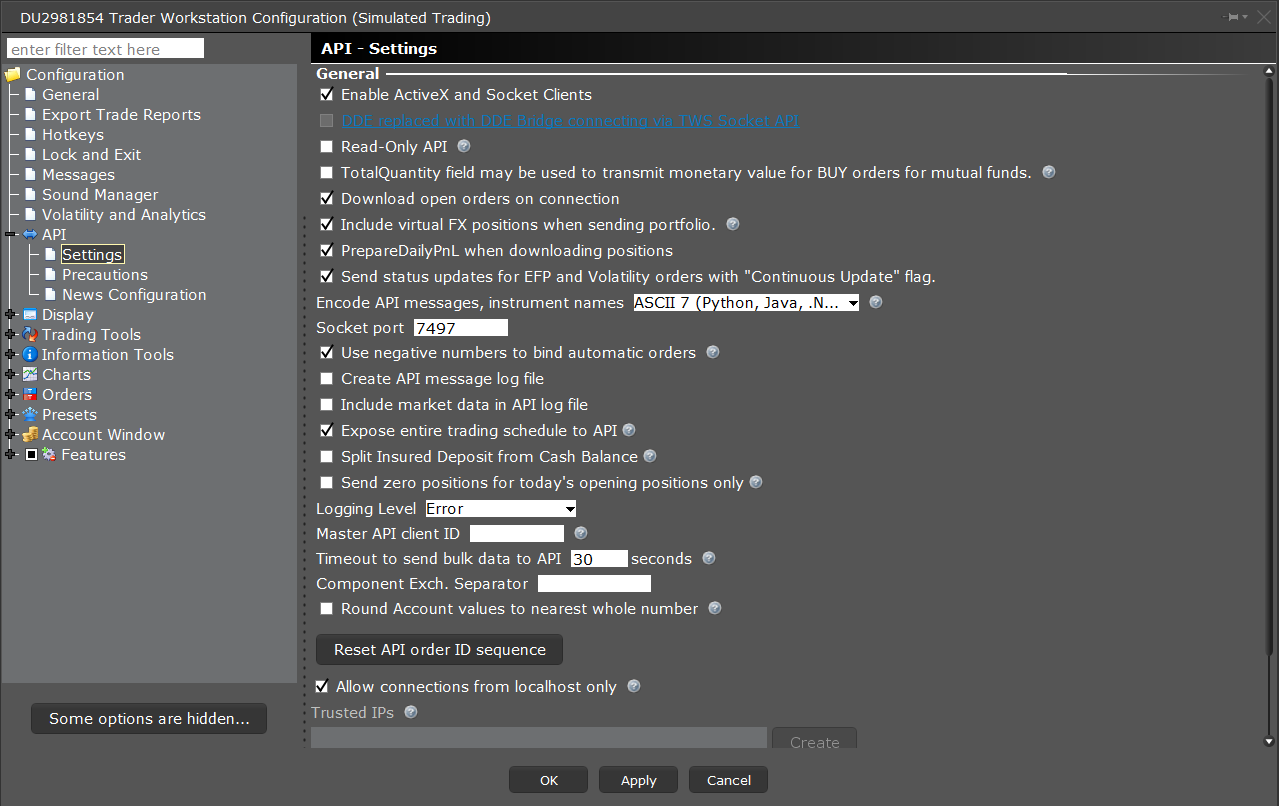Open General configuration page
This screenshot has height=806, width=1279.
[70, 95]
